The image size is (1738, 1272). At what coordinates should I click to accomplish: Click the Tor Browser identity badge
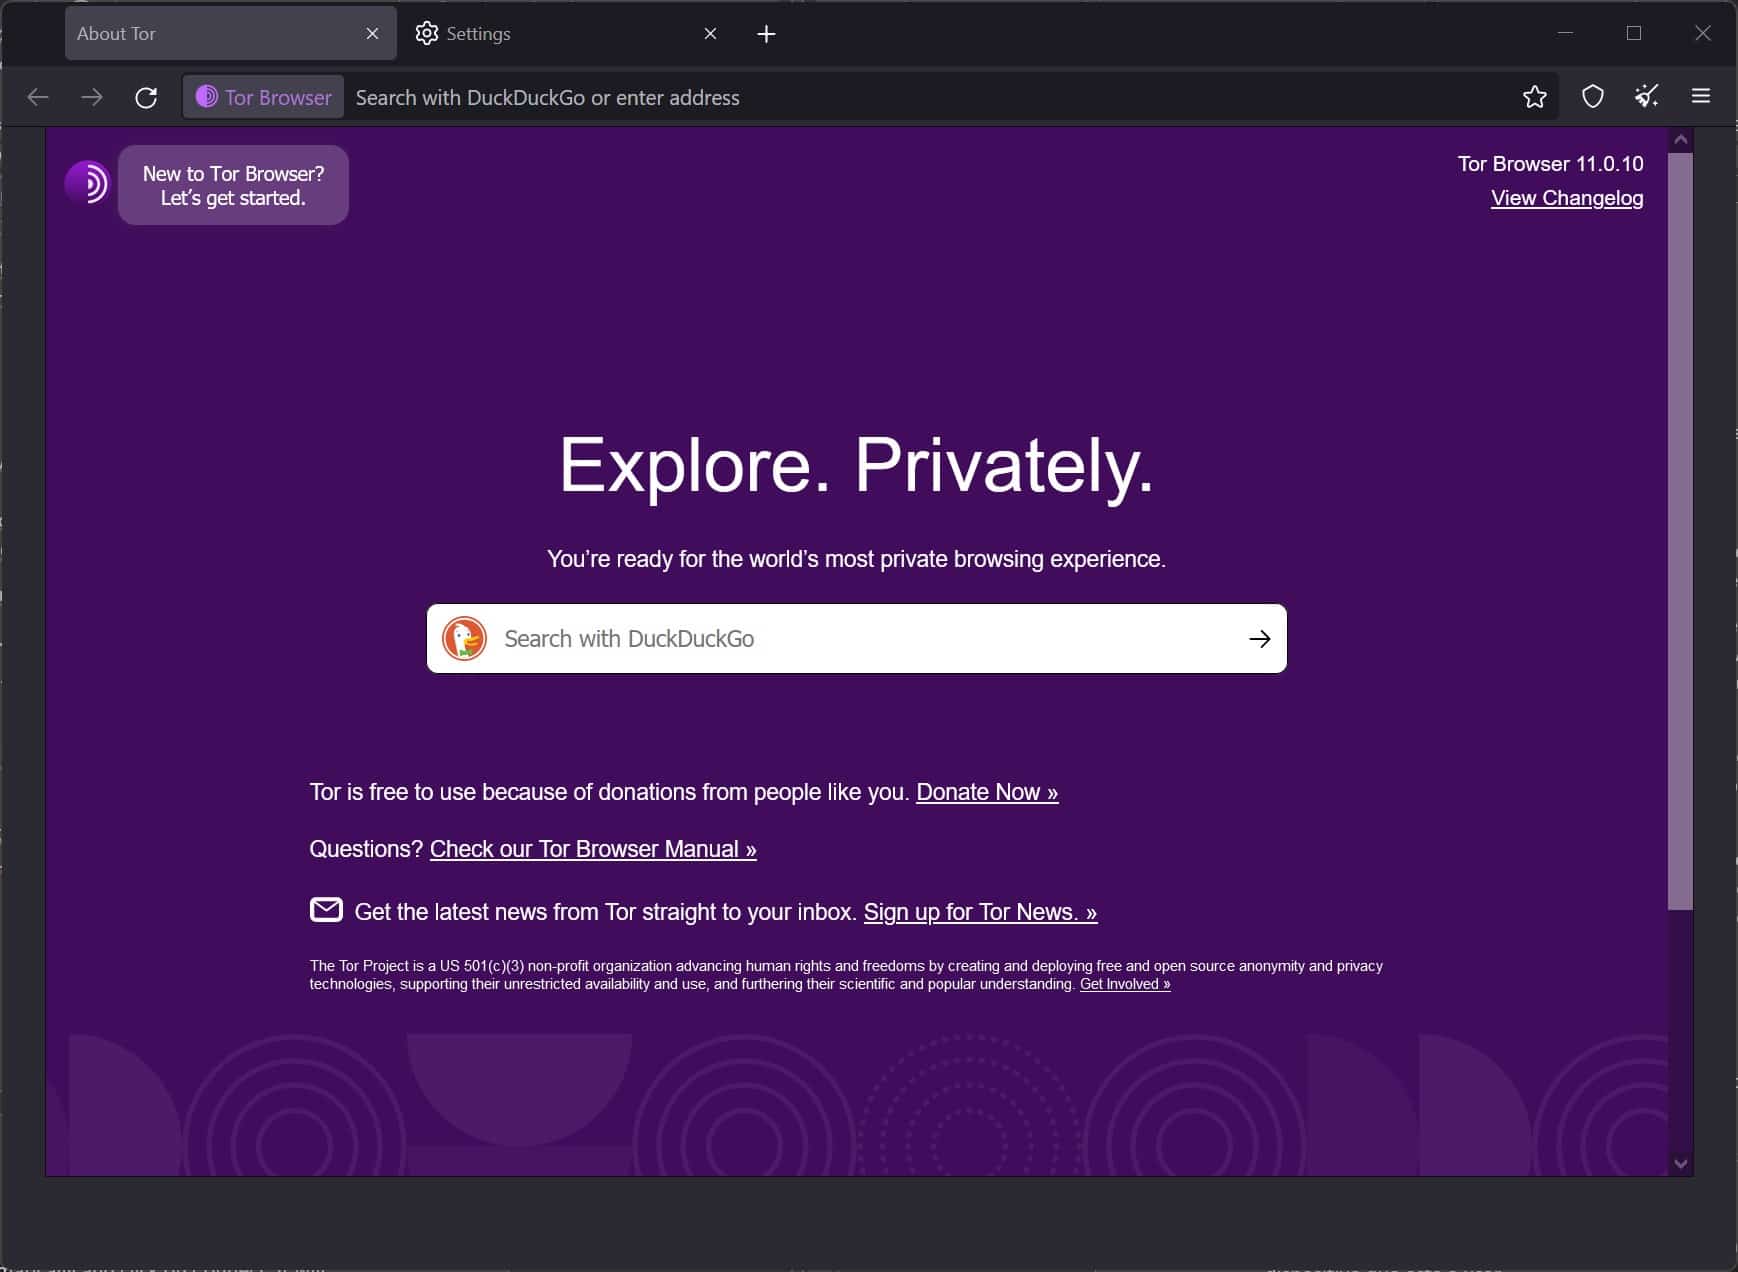[x=264, y=97]
